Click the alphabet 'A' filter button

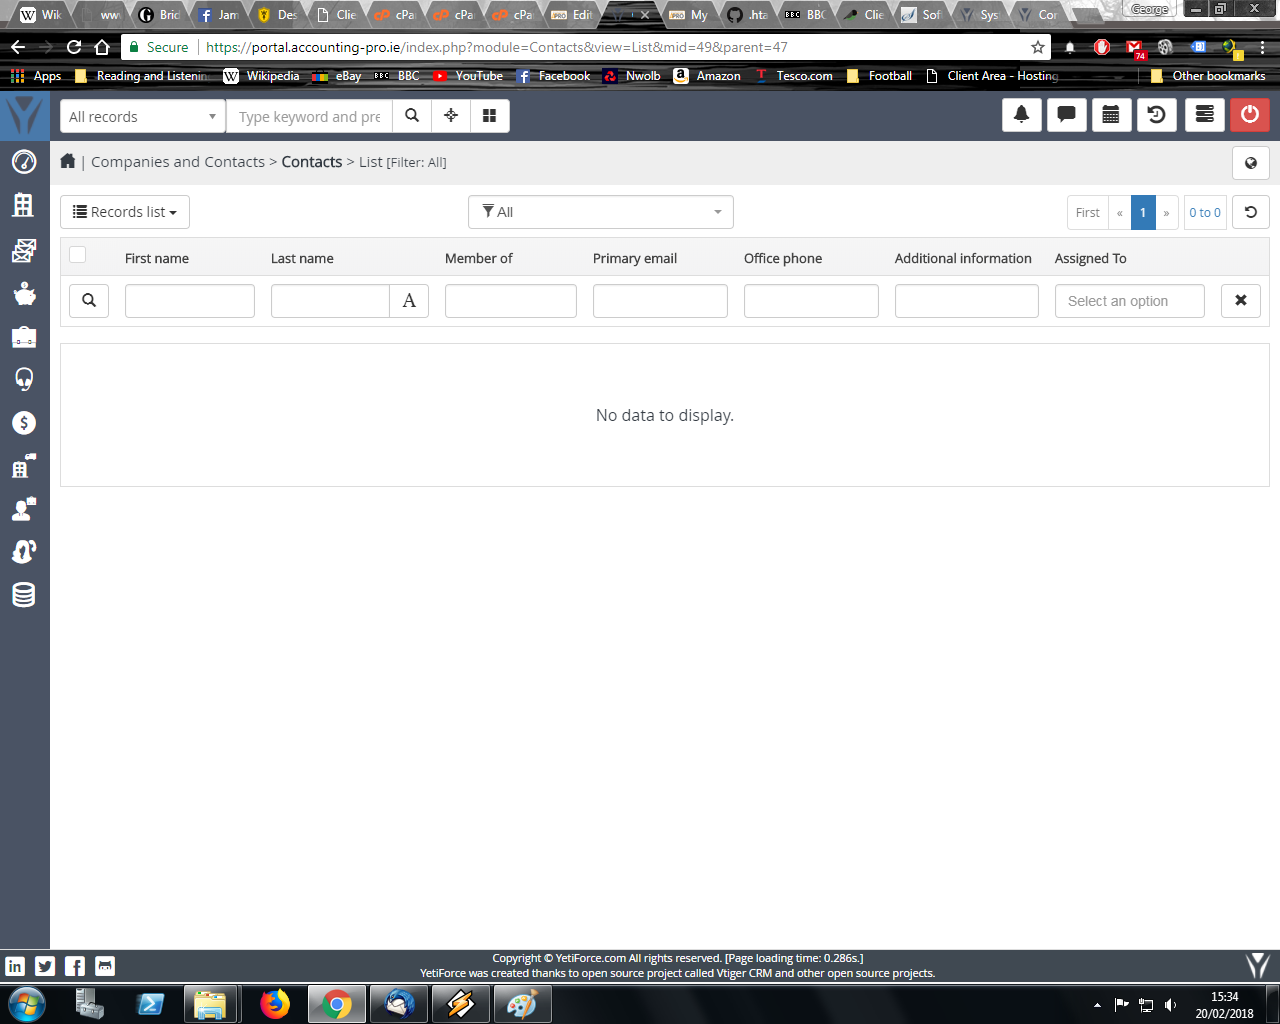[x=409, y=301]
